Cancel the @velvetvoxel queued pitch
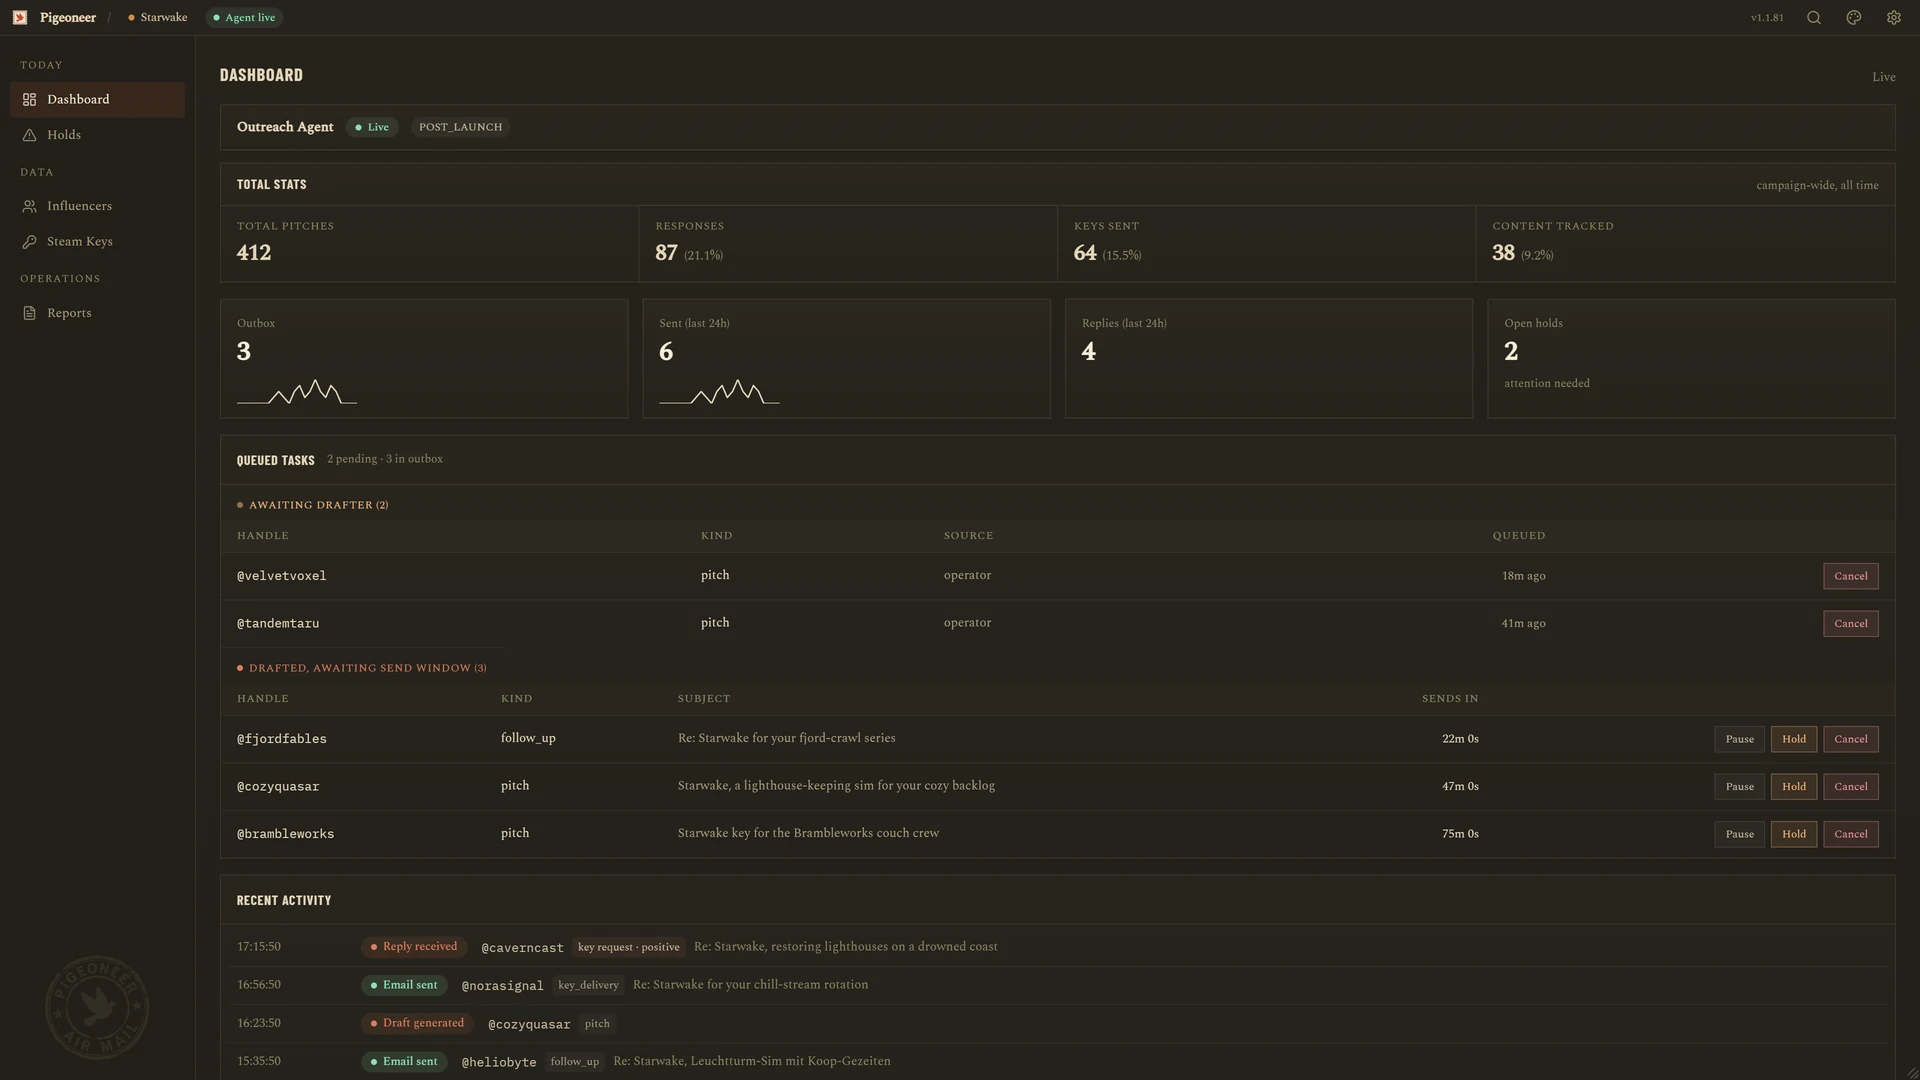This screenshot has width=1920, height=1080. pos(1850,577)
